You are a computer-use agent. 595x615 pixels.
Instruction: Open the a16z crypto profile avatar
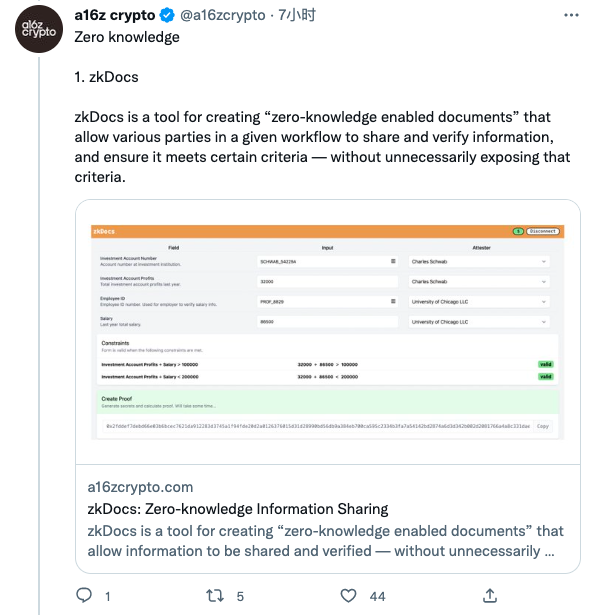39,29
